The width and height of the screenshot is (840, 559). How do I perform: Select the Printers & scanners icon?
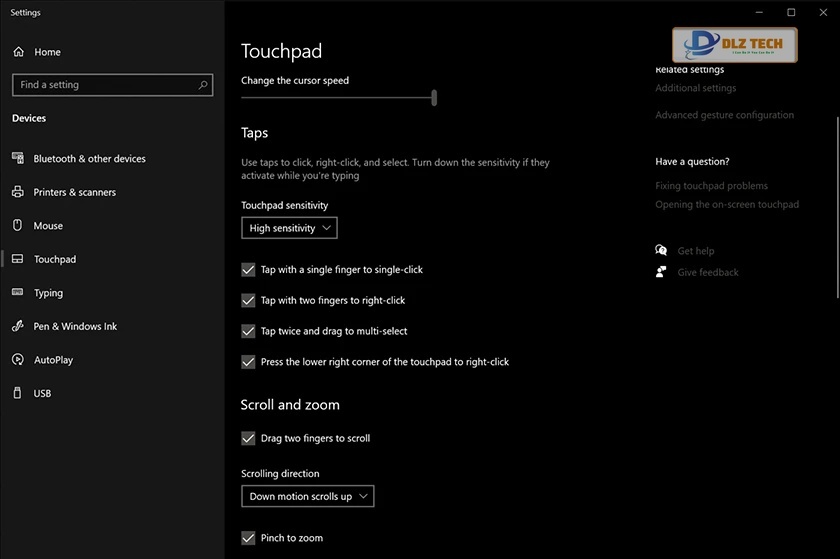pos(18,192)
